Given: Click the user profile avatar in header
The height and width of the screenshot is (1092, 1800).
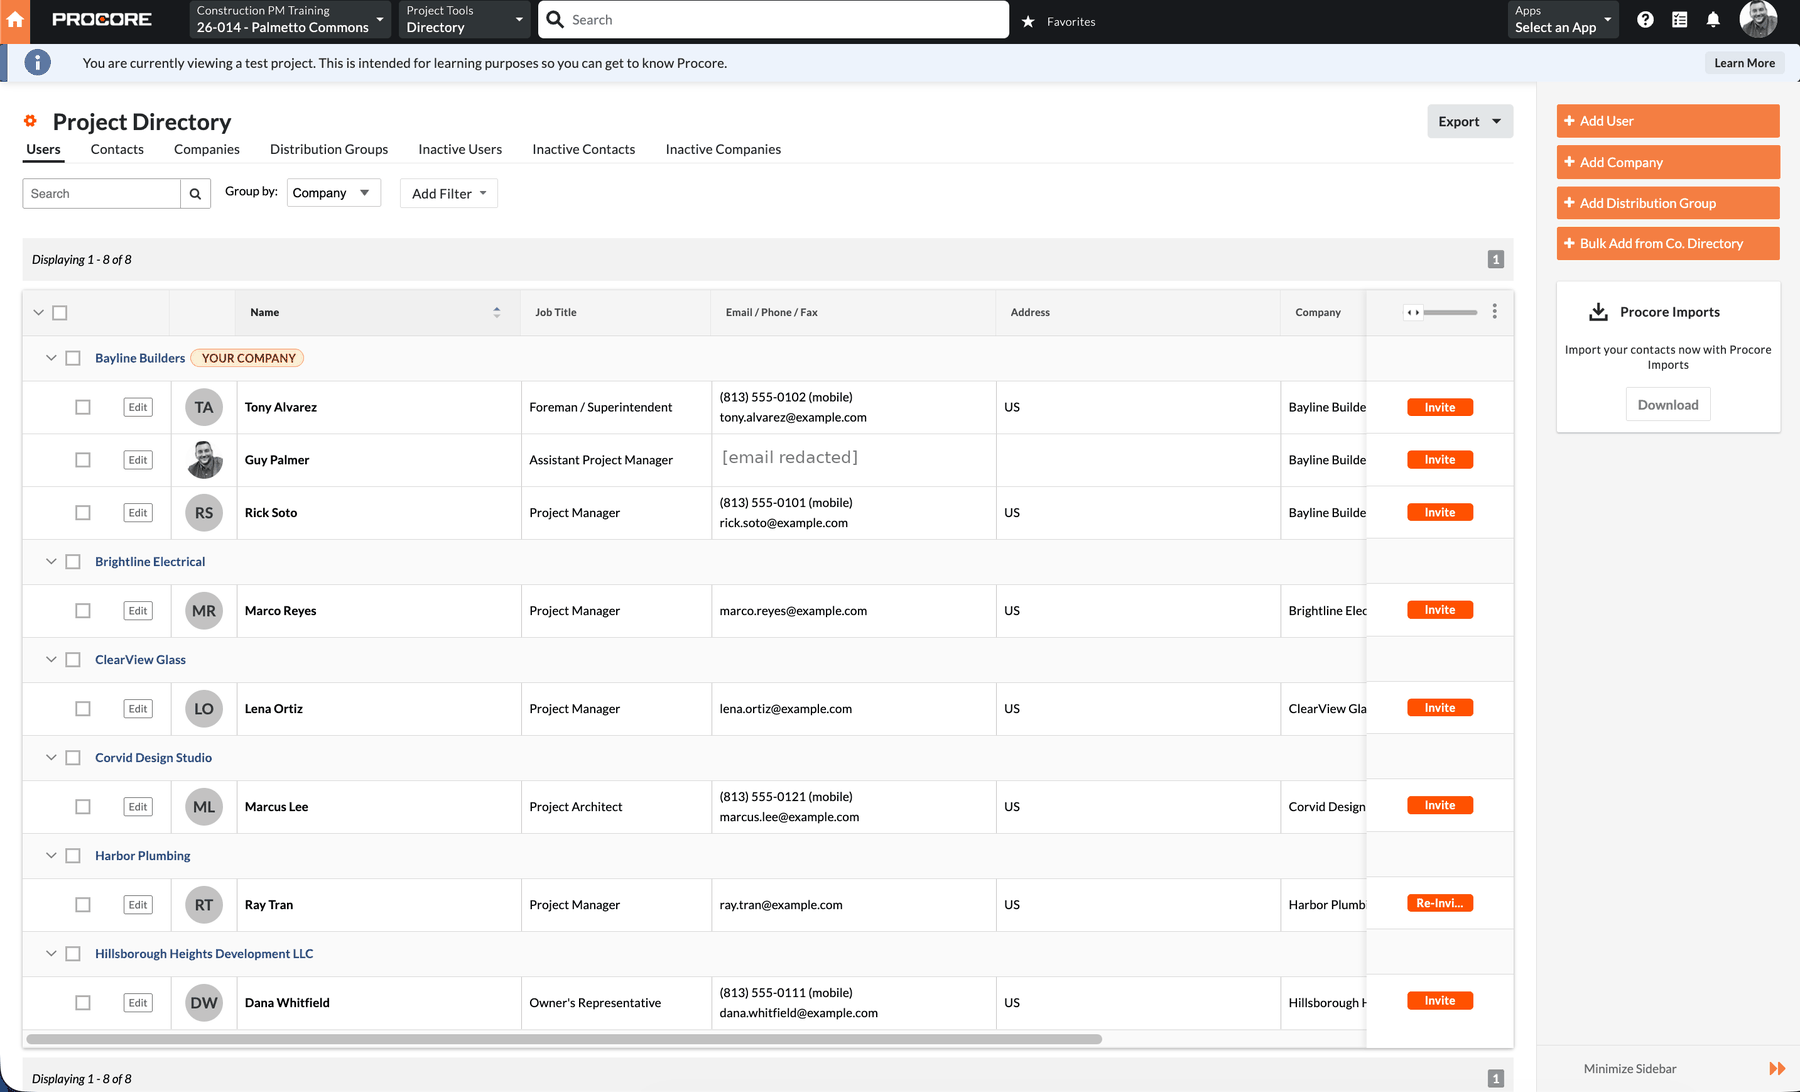Looking at the screenshot, I should [x=1758, y=19].
